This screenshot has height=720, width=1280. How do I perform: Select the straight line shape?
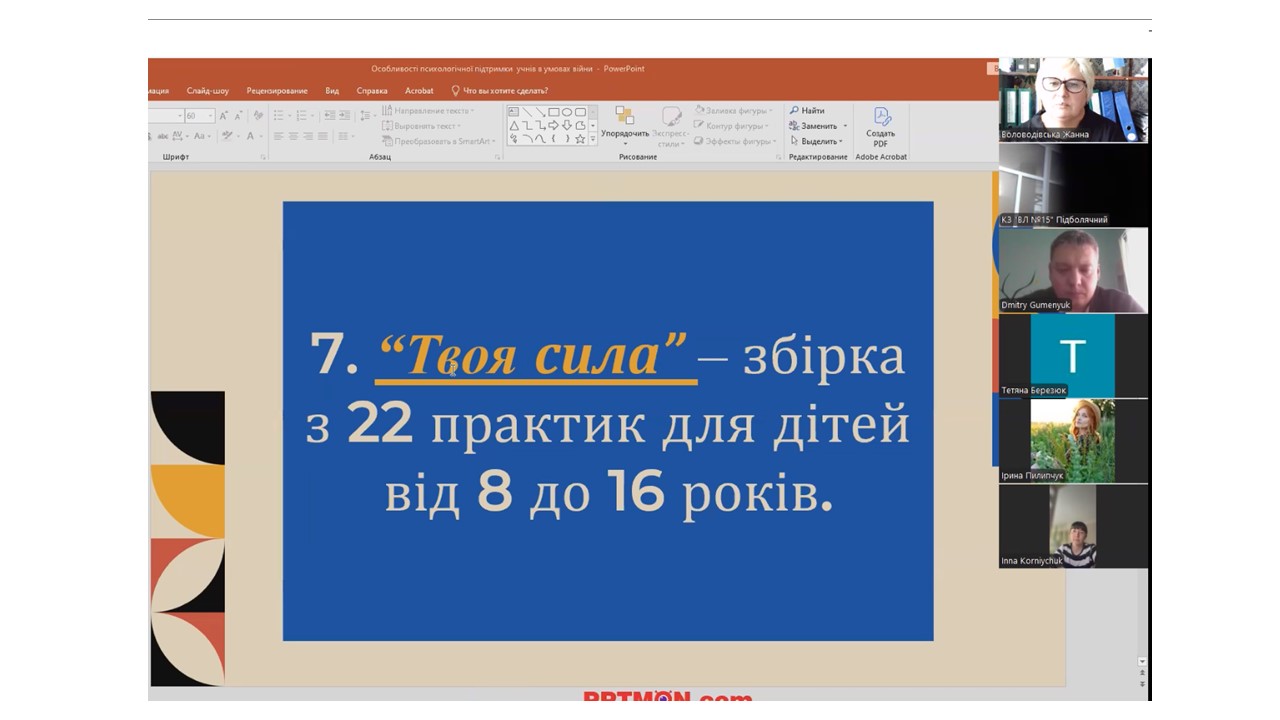click(x=528, y=112)
